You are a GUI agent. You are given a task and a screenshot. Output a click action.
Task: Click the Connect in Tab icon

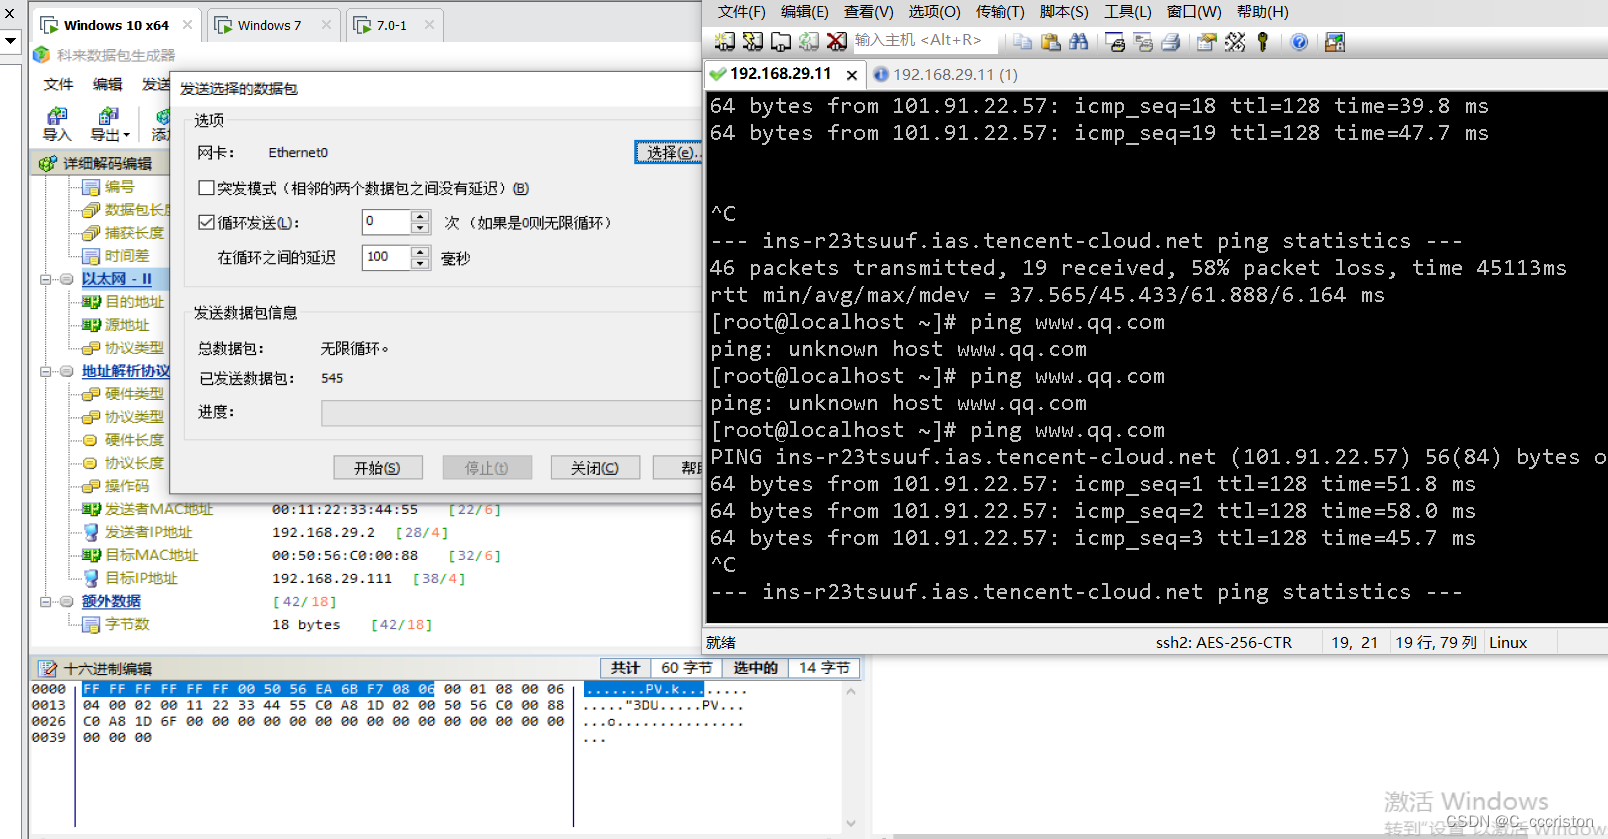point(781,41)
